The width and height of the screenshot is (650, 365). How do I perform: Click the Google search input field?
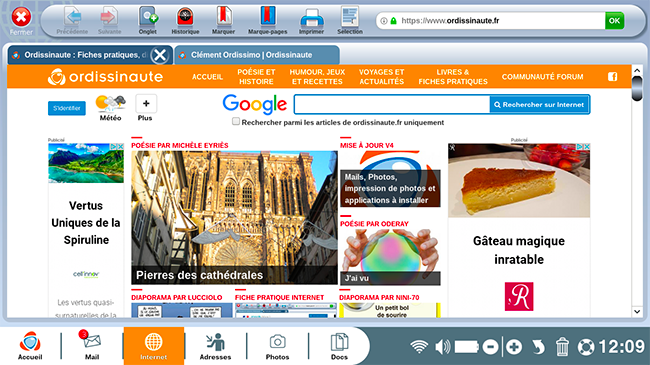[x=392, y=105]
